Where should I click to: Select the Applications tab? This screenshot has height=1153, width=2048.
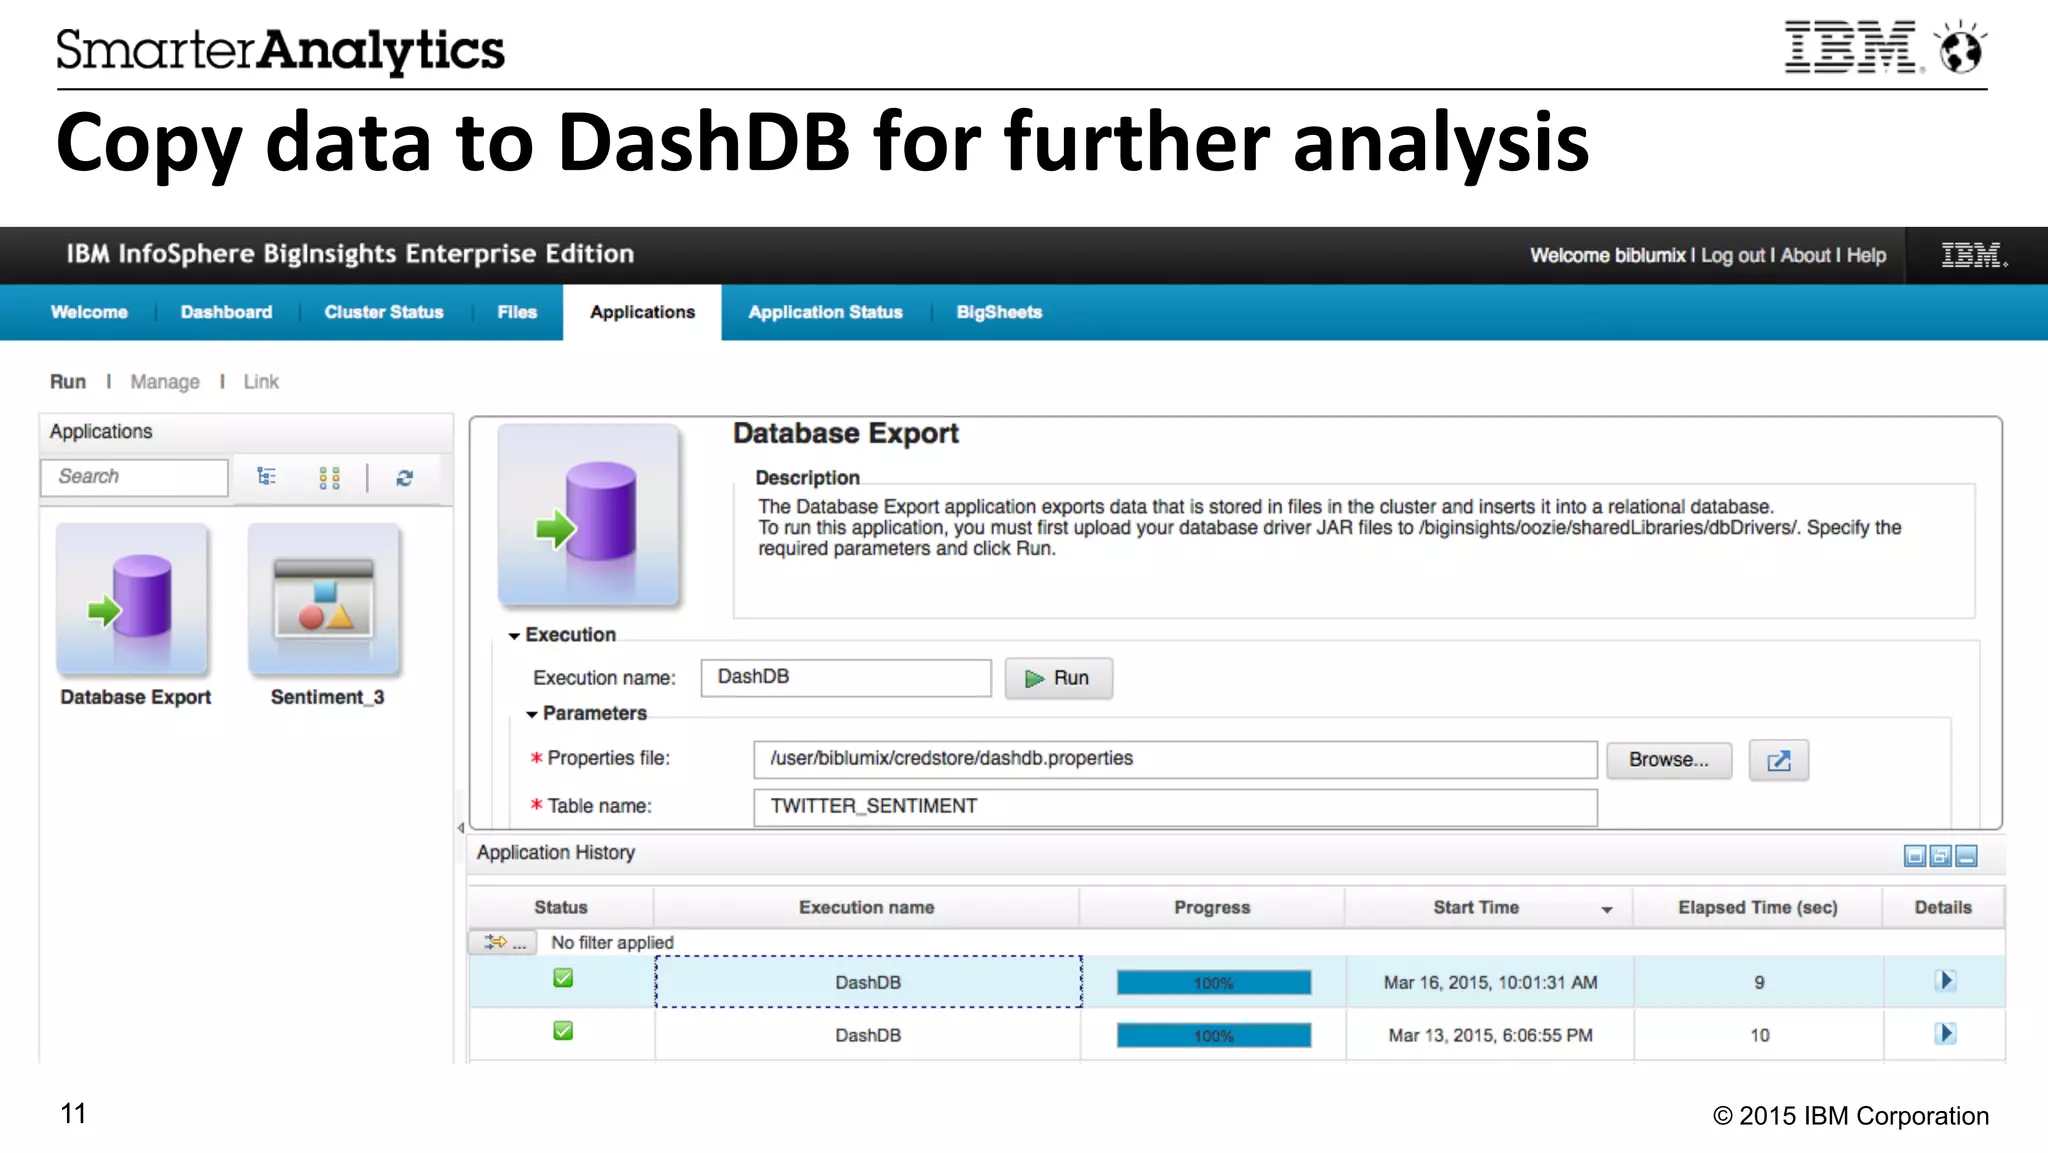point(642,312)
